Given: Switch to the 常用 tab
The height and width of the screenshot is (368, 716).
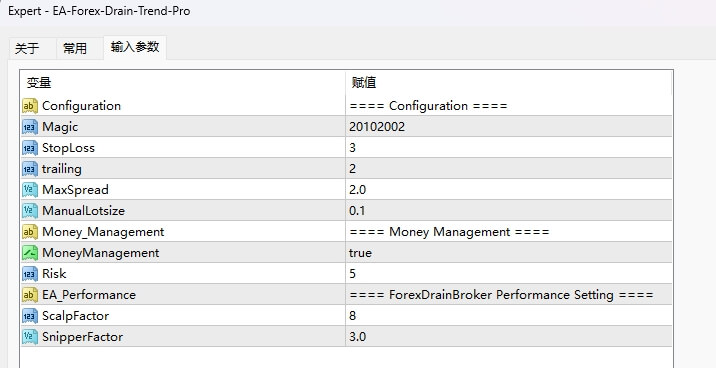Looking at the screenshot, I should tap(79, 48).
